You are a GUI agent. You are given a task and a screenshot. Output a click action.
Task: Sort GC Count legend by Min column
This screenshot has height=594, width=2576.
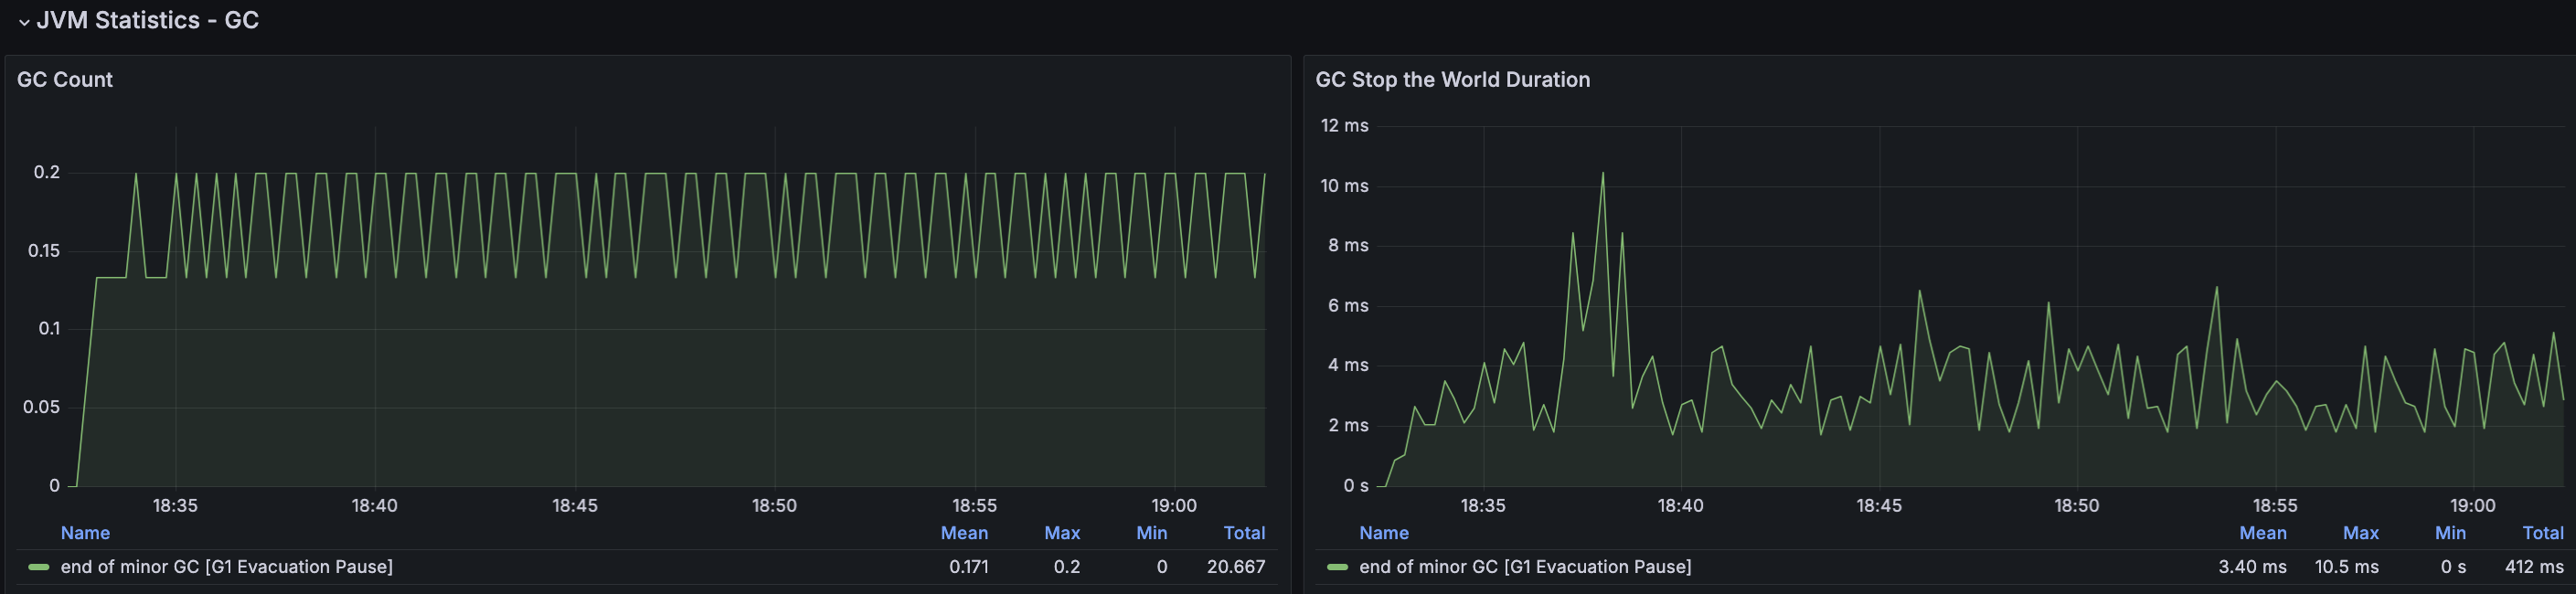tap(1152, 533)
